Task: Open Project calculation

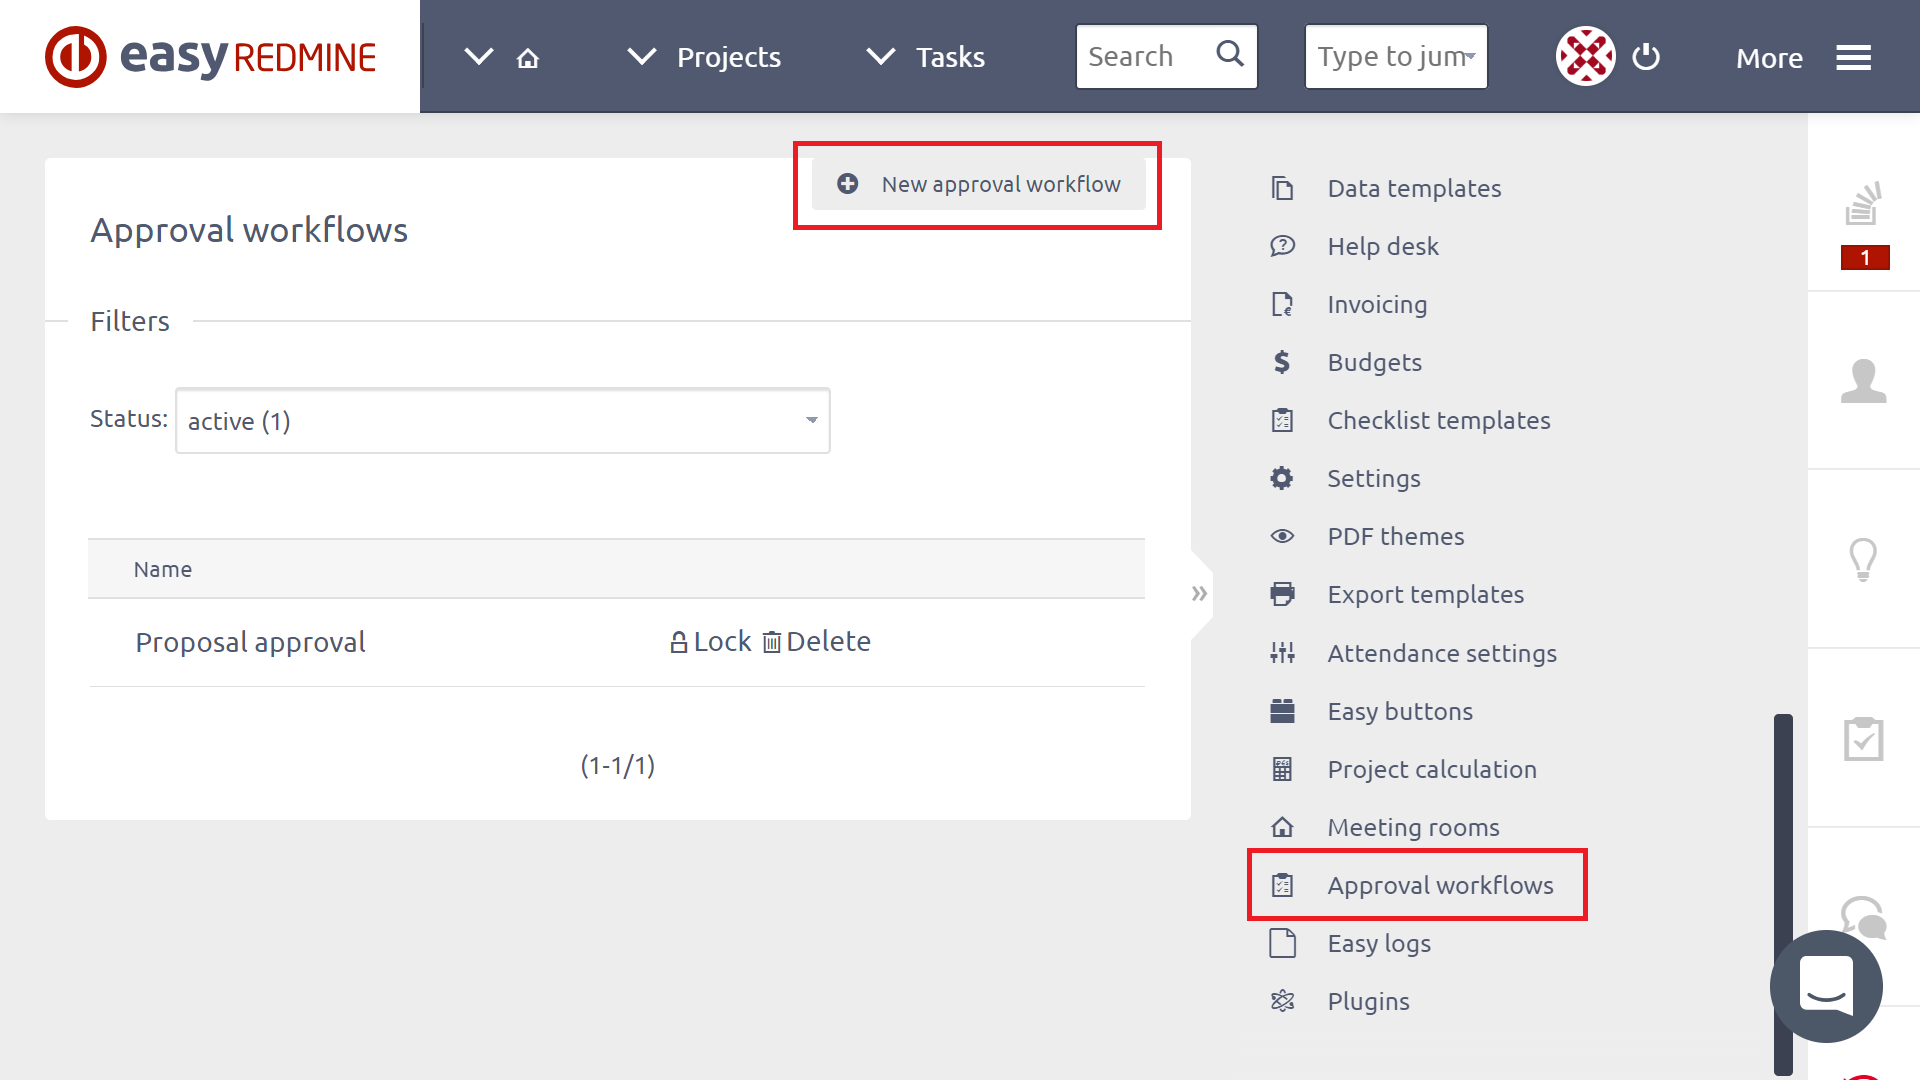Action: click(x=1432, y=769)
